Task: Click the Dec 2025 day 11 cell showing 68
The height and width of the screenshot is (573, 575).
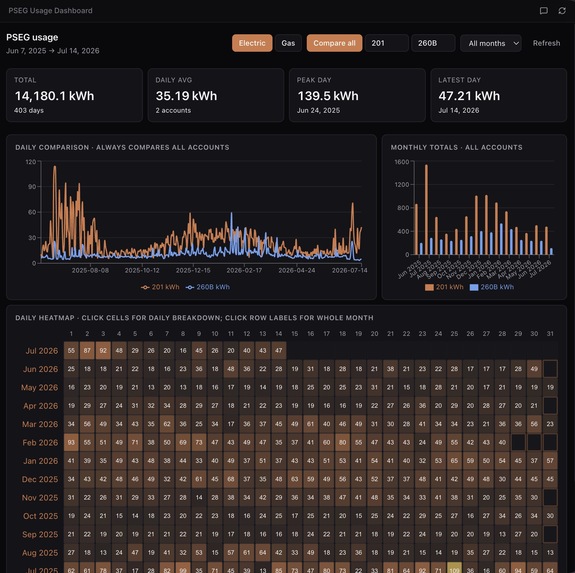Action: tap(231, 479)
